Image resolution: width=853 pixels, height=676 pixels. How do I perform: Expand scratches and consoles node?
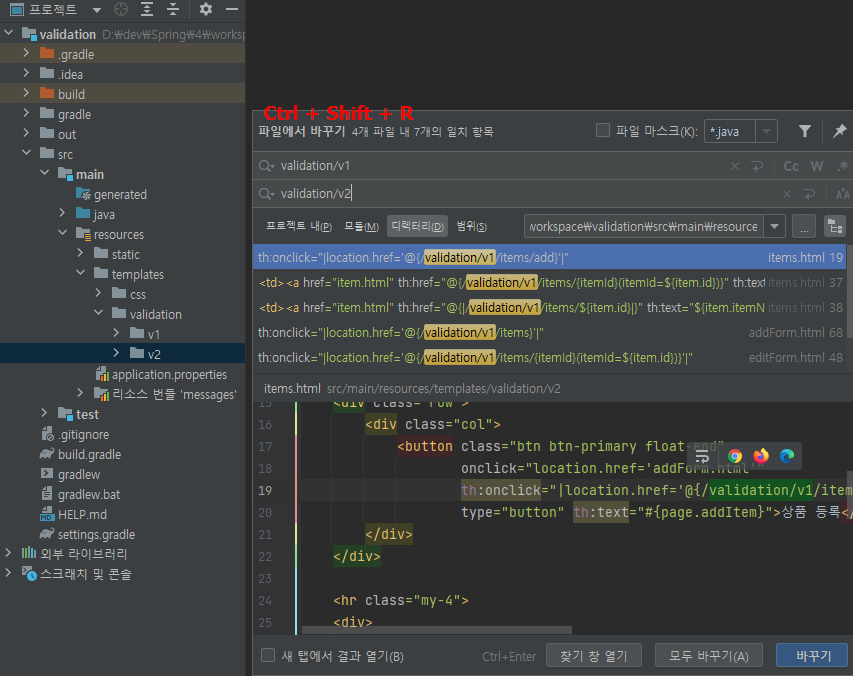tap(8, 573)
